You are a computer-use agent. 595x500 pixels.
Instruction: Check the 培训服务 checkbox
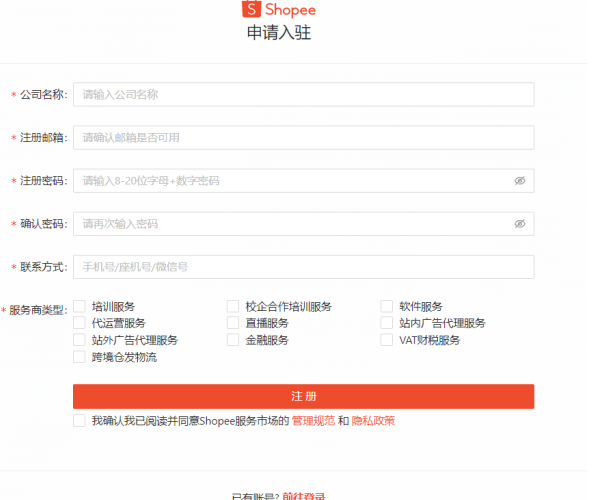[x=79, y=306]
